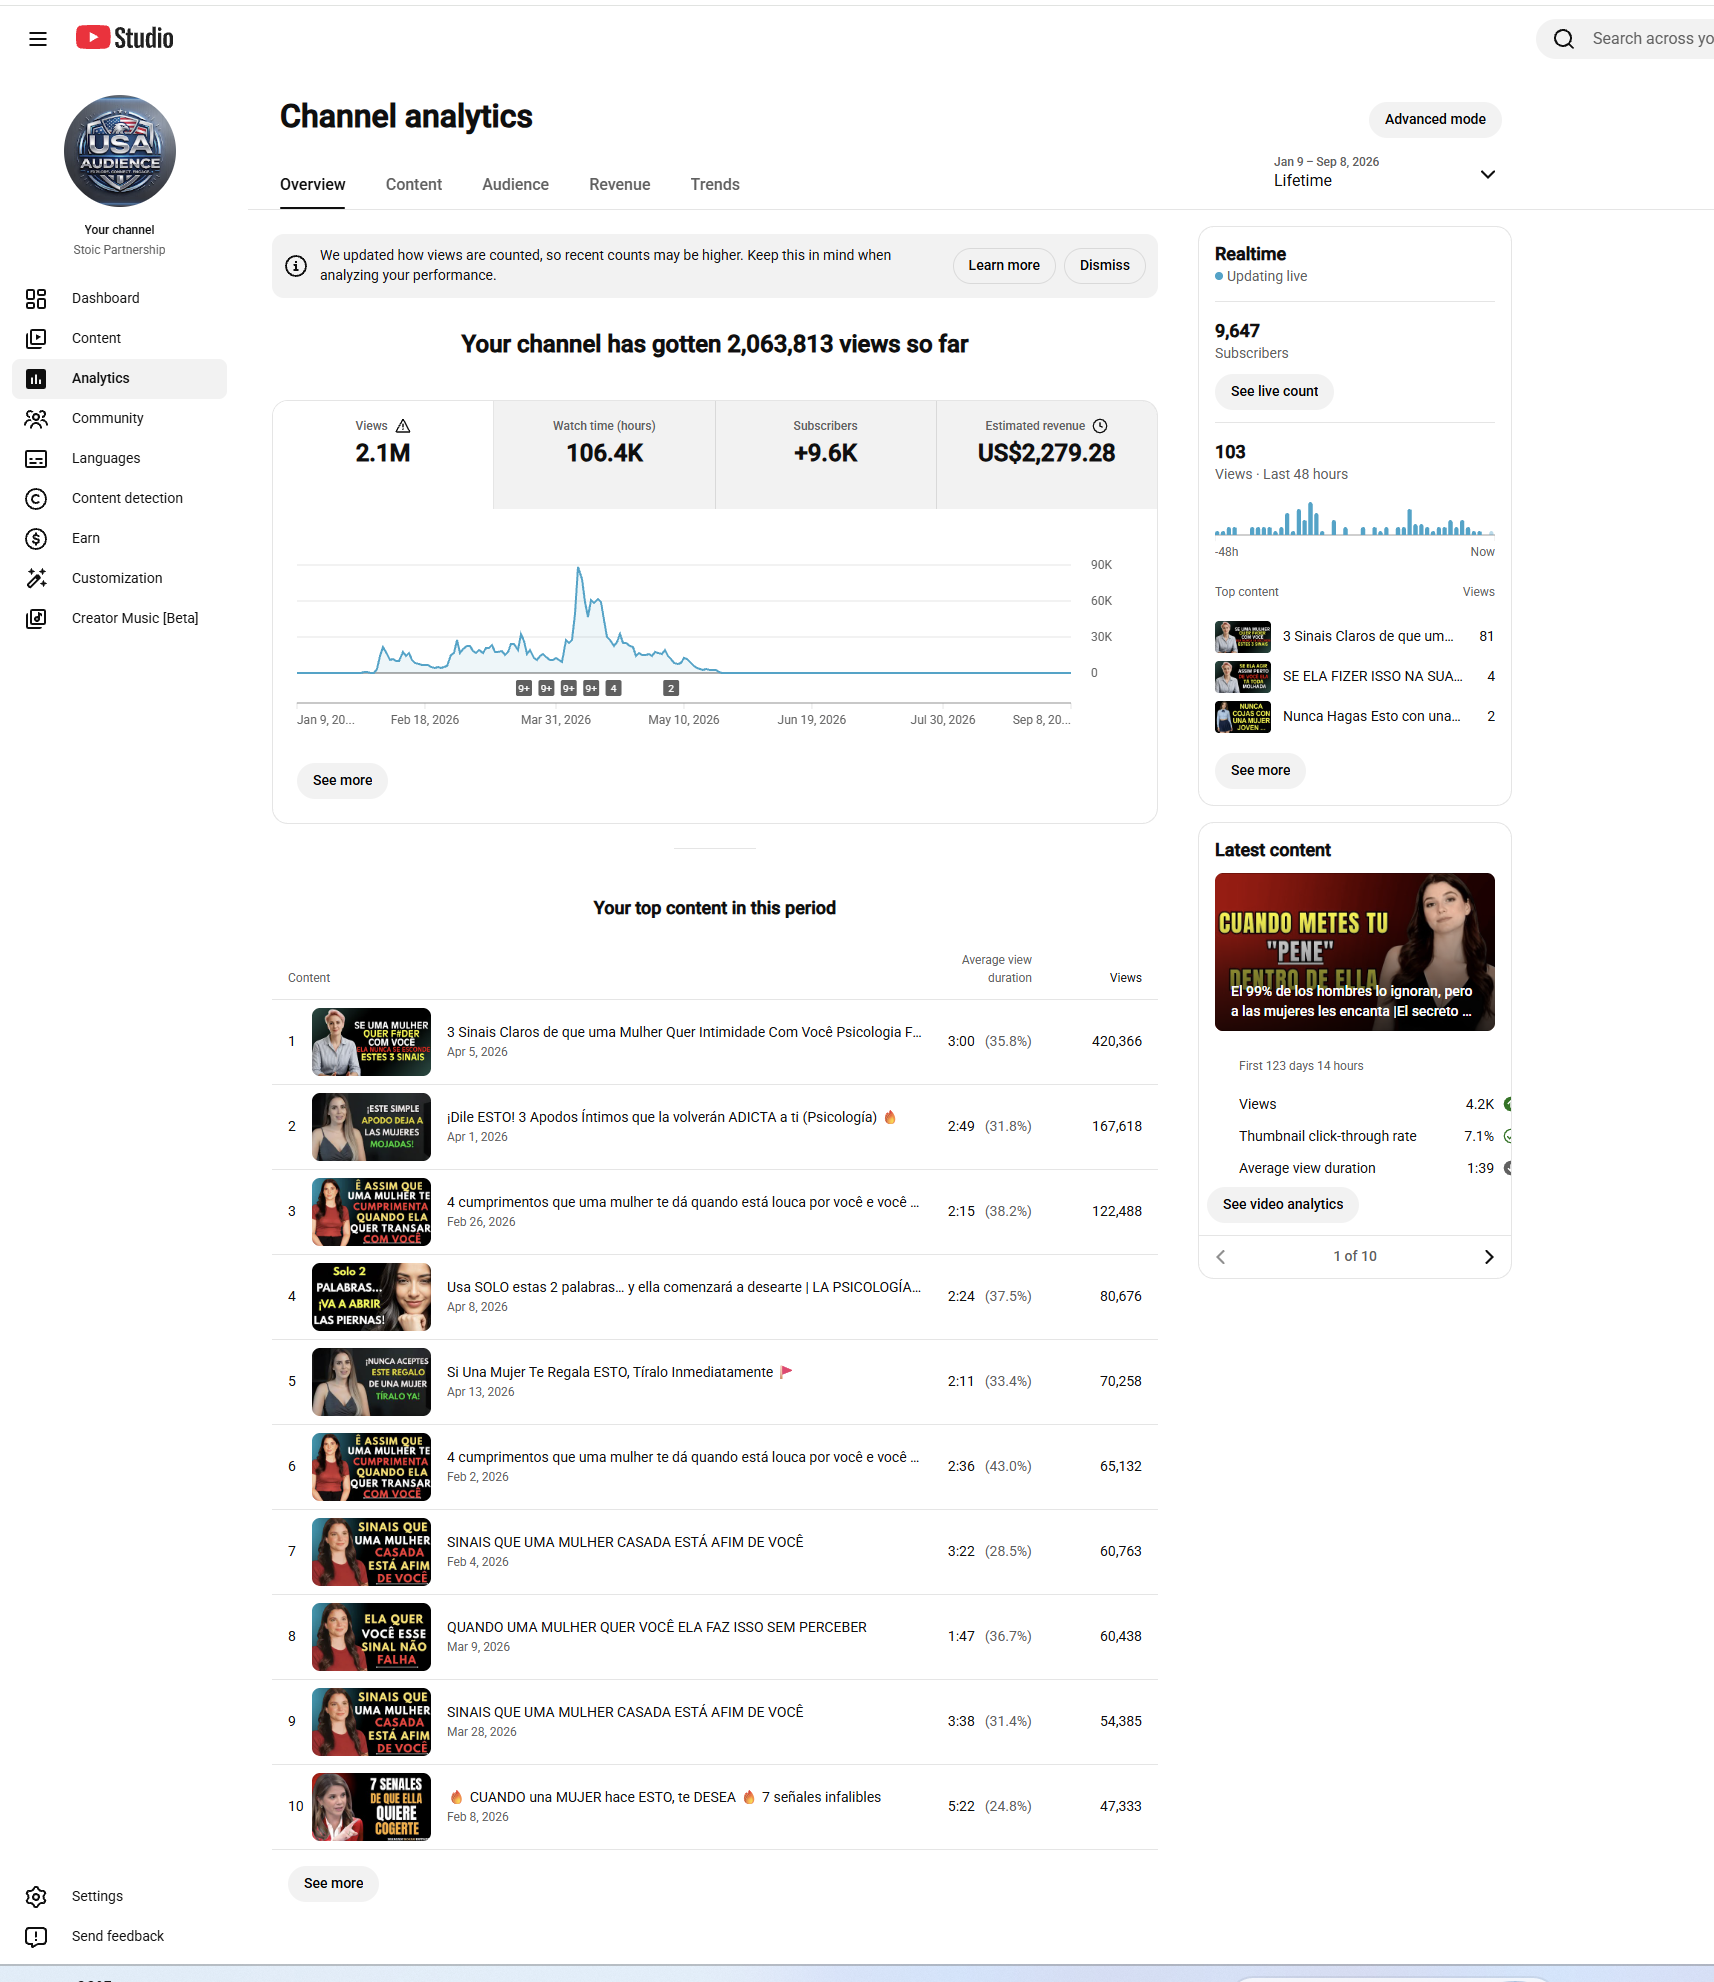Screen dimensions: 1714x1982
Task: Click See live count button
Action: [1274, 391]
